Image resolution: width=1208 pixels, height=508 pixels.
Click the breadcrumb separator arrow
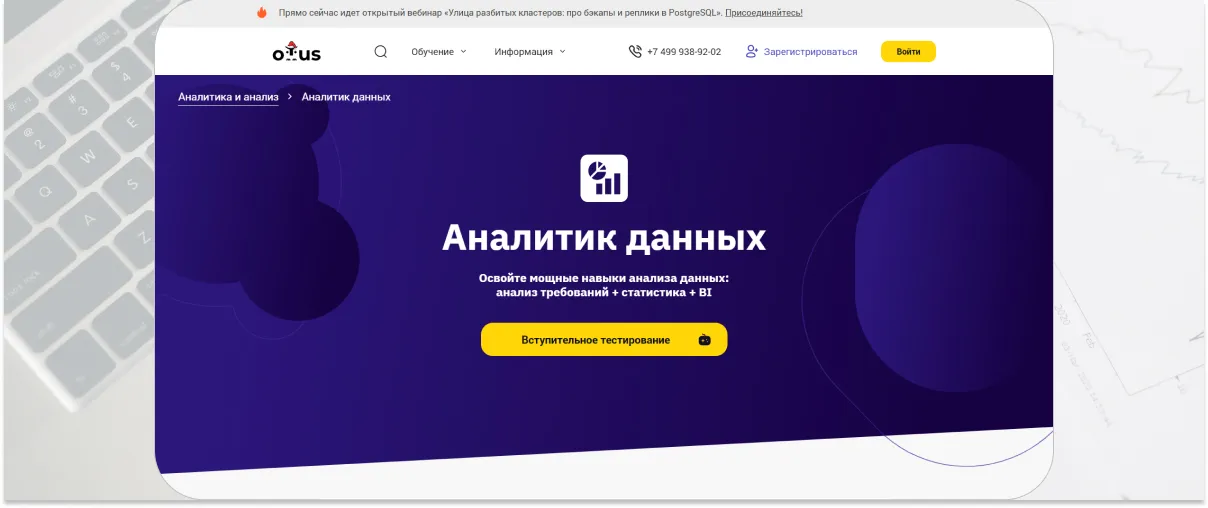[290, 97]
